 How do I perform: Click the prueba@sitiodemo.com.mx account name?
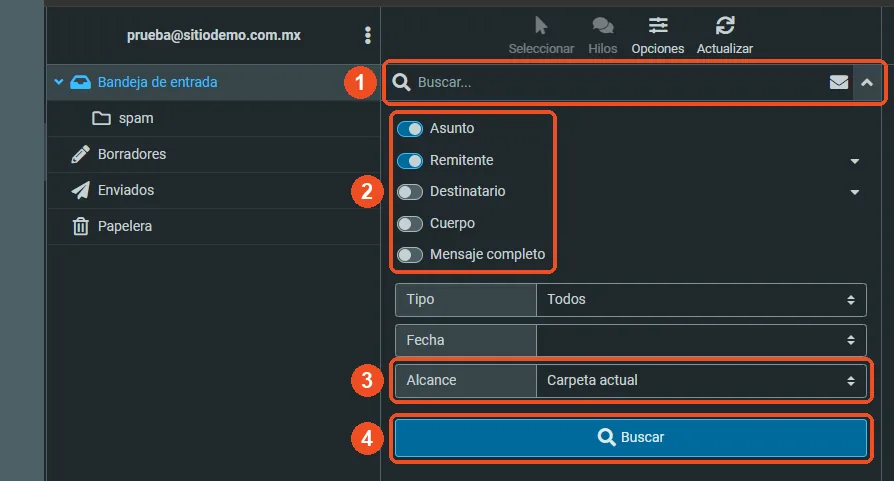[x=213, y=35]
